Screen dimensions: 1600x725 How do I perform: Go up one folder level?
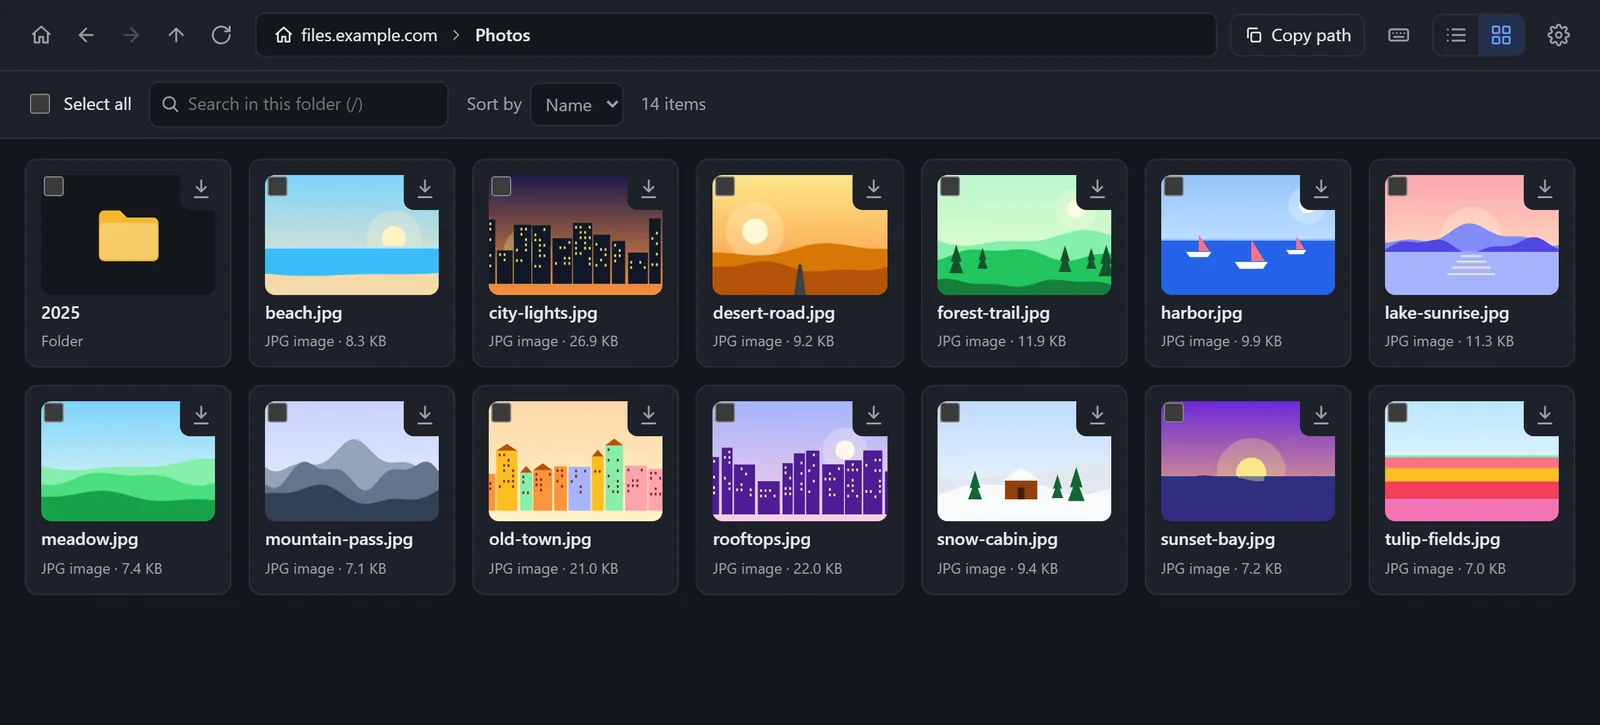point(176,35)
